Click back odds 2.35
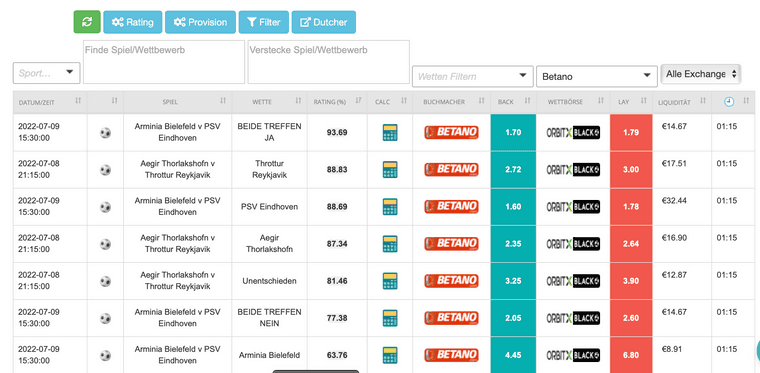Screen dimensions: 760x373 point(513,244)
